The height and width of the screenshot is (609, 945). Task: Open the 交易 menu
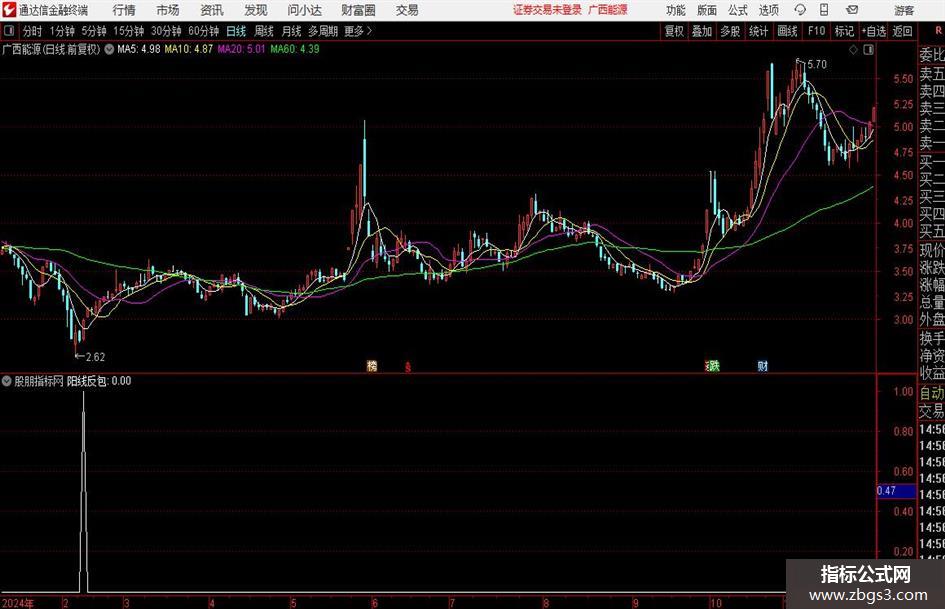coord(407,10)
